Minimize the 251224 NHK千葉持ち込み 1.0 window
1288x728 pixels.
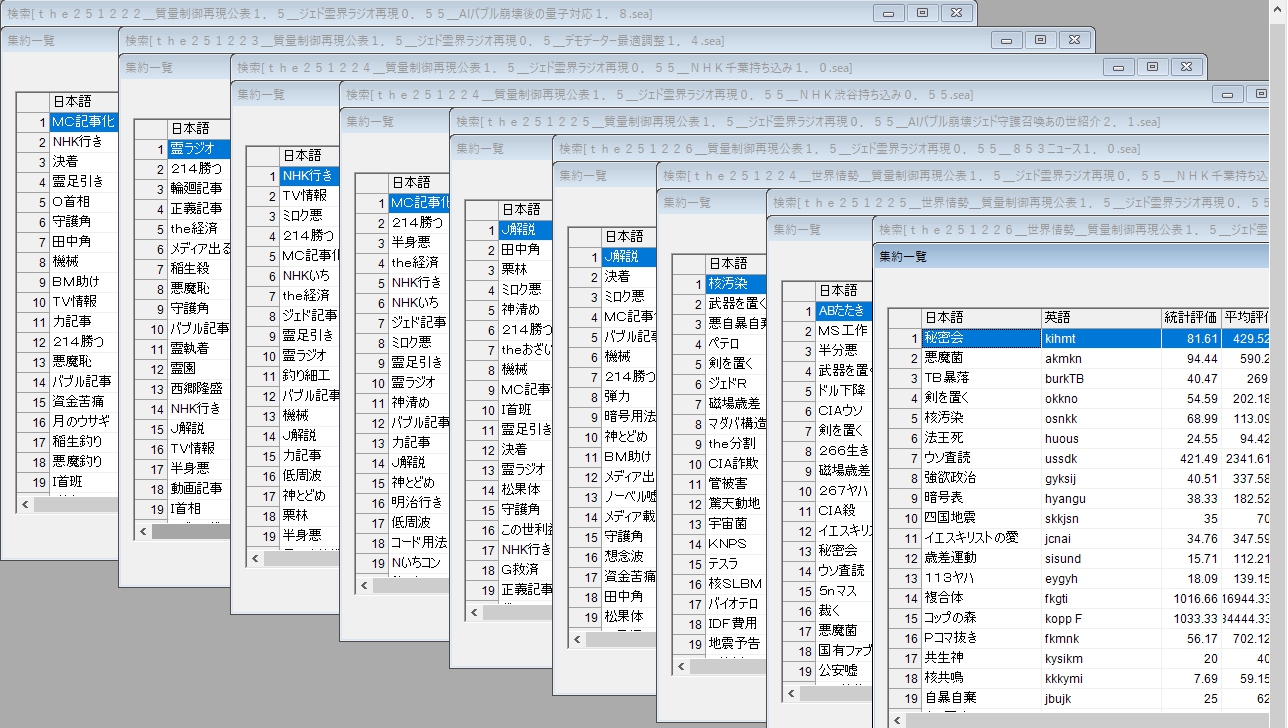click(x=1117, y=67)
